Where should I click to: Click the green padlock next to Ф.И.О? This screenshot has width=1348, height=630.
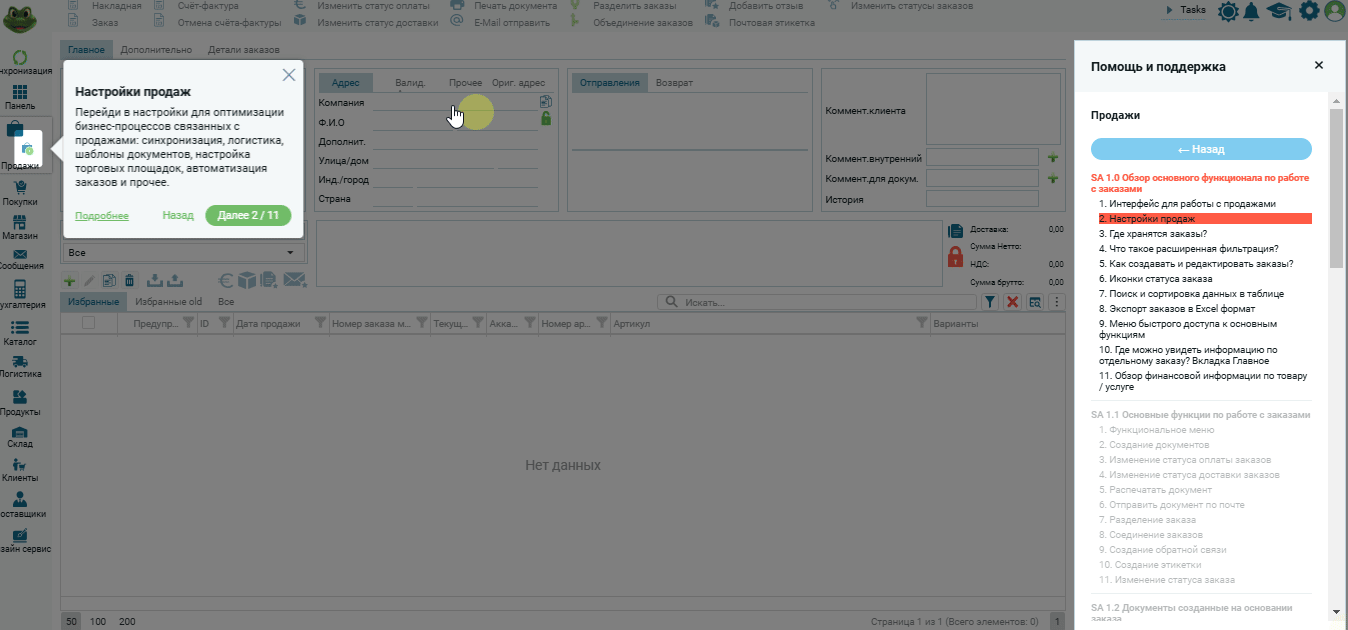[546, 119]
